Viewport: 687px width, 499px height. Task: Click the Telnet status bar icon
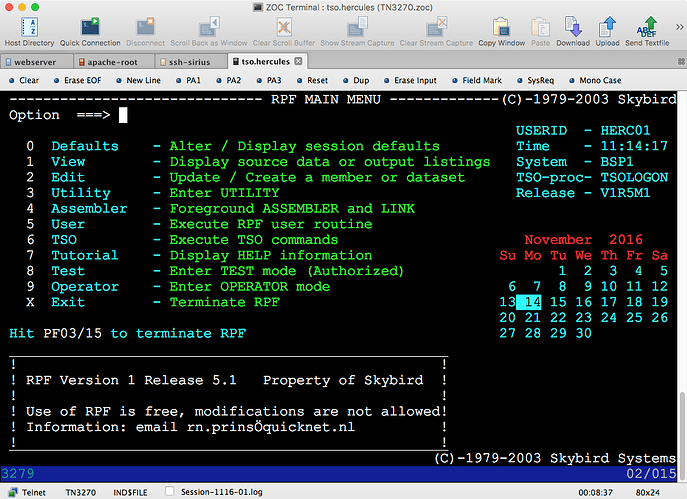tap(13, 492)
